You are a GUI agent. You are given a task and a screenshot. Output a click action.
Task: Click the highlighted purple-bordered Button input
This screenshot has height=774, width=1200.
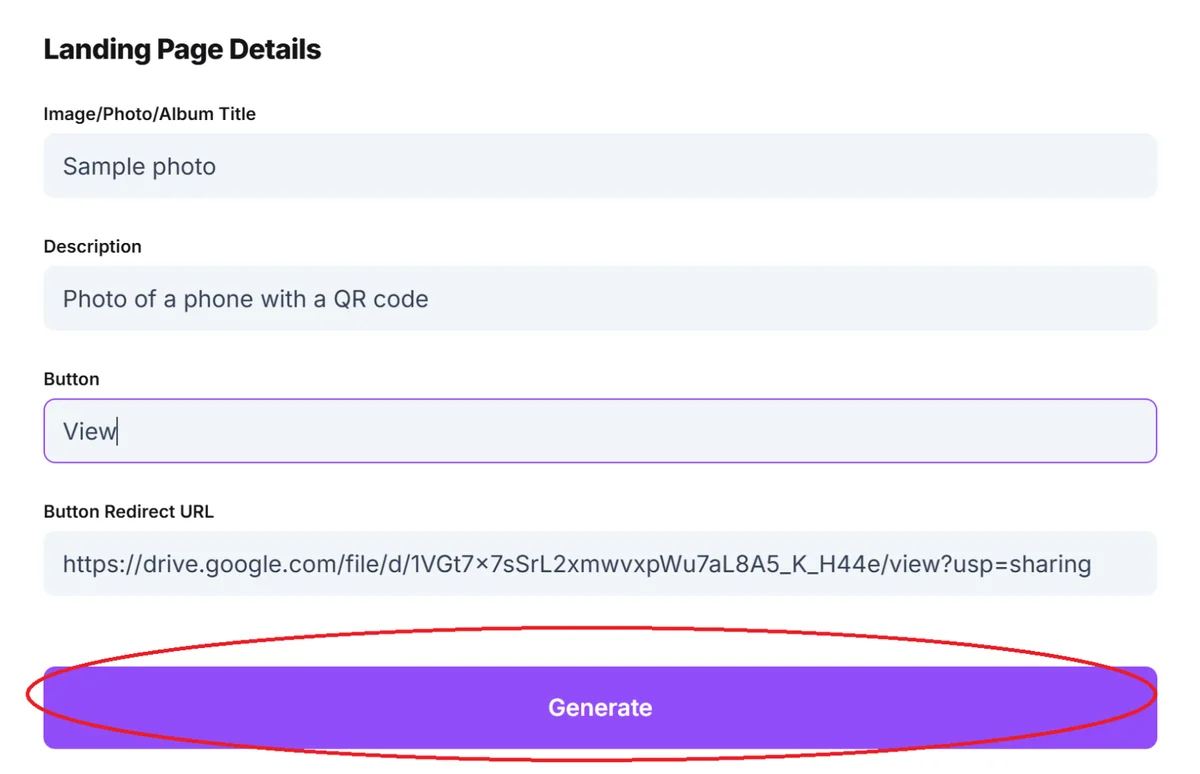[x=600, y=430]
